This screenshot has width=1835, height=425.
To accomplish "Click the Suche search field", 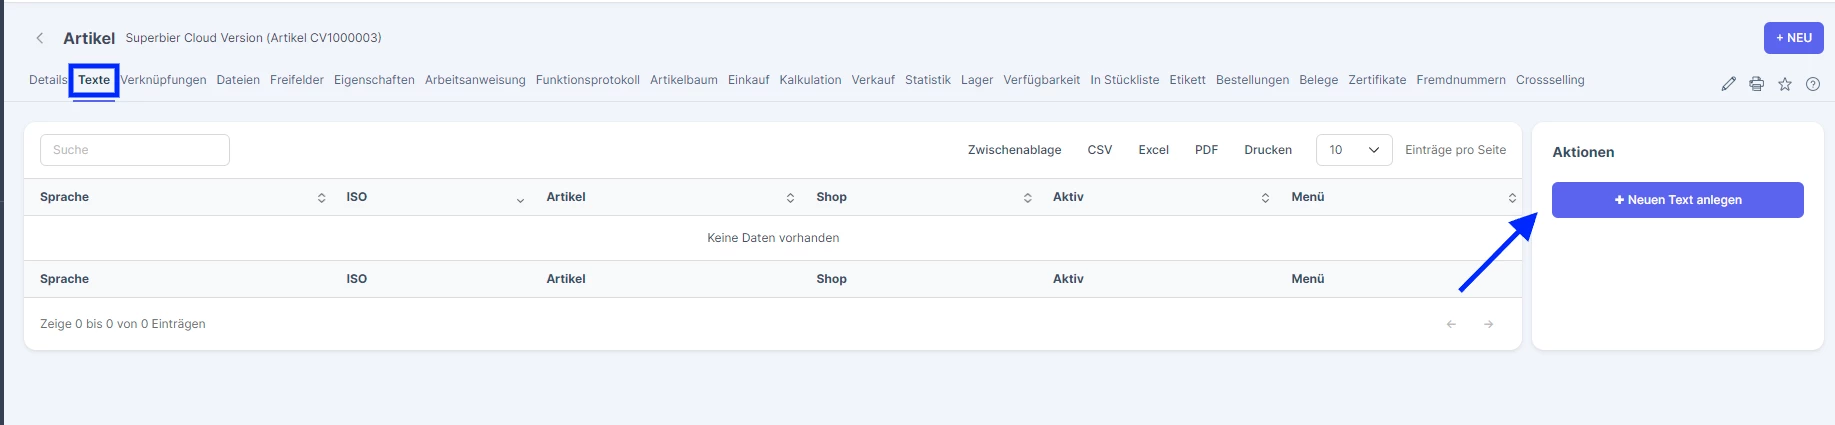I will click(x=135, y=150).
